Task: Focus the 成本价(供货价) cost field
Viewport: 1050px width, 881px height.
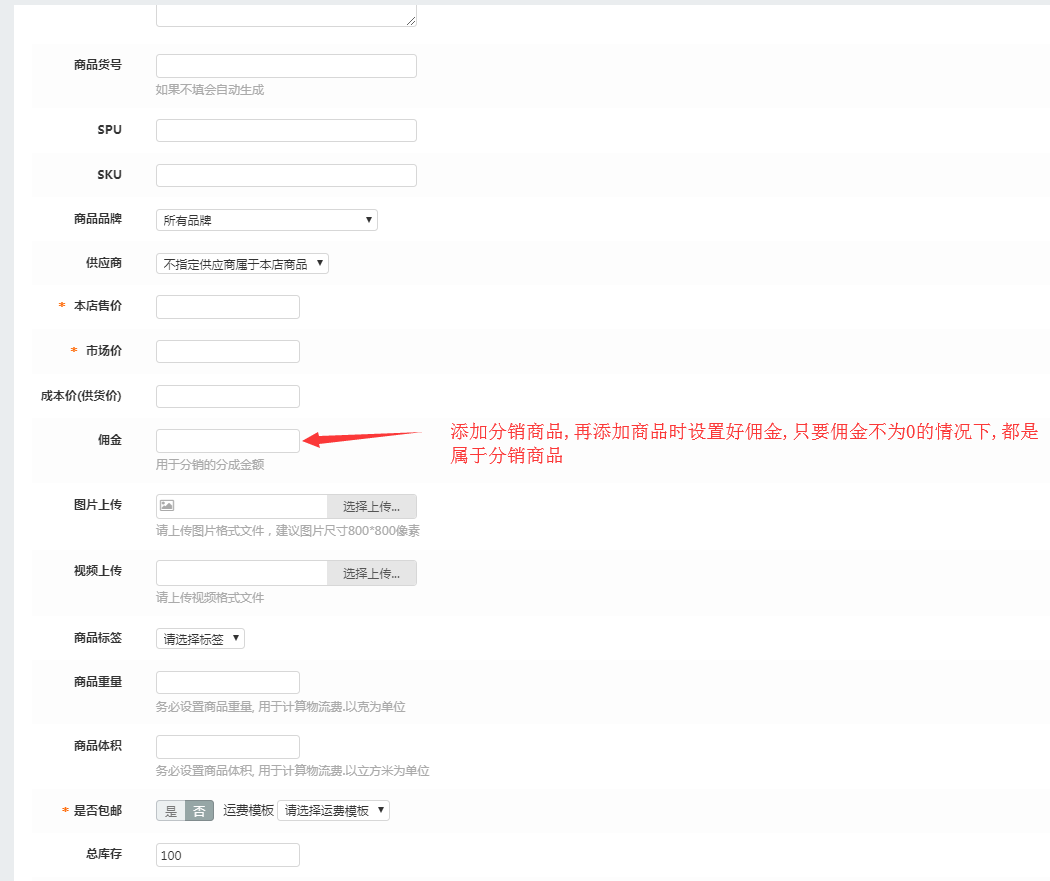Action: [228, 396]
